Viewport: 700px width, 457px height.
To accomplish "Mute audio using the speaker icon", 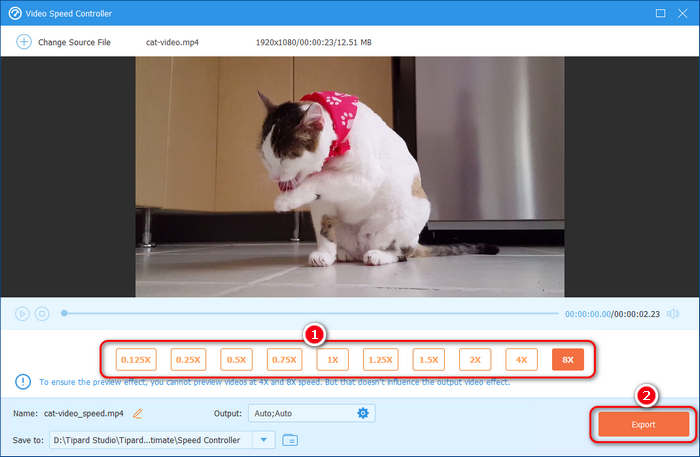I will coord(673,314).
